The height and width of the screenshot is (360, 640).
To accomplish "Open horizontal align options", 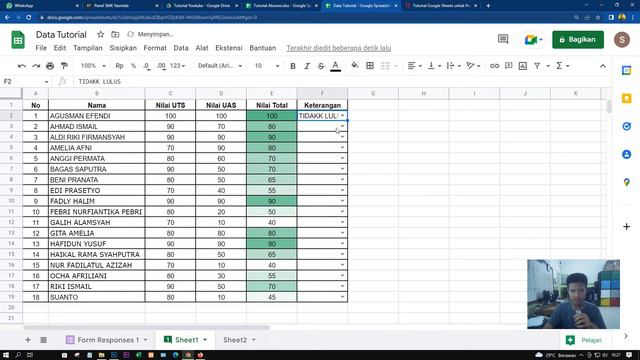I will [414, 66].
